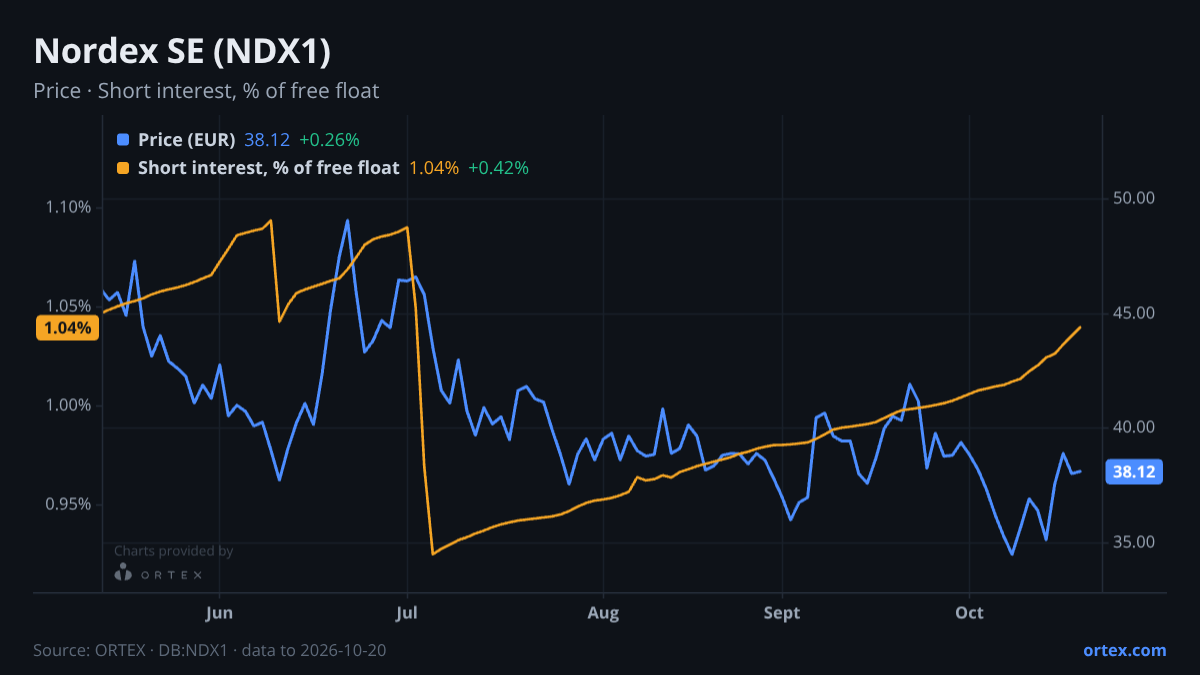Click the 45.00 right axis label
1200x675 pixels.
coord(1134,313)
